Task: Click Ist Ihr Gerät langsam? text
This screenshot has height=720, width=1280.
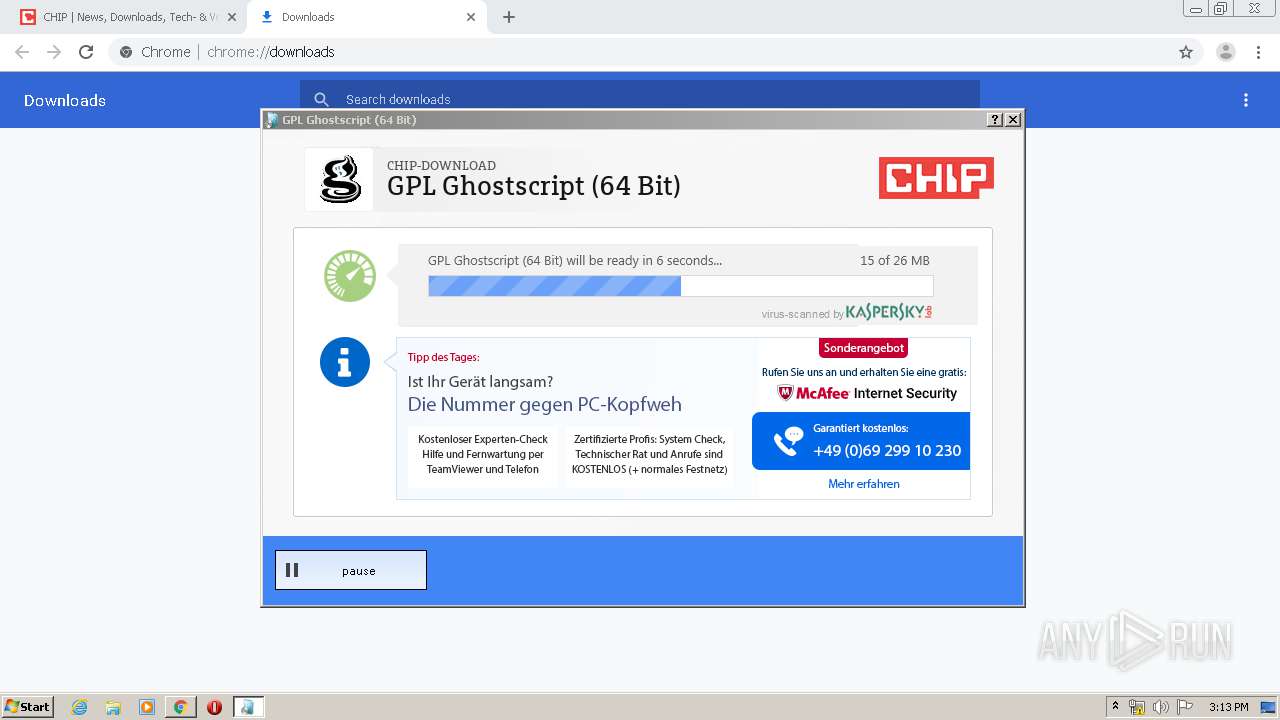Action: [x=480, y=381]
